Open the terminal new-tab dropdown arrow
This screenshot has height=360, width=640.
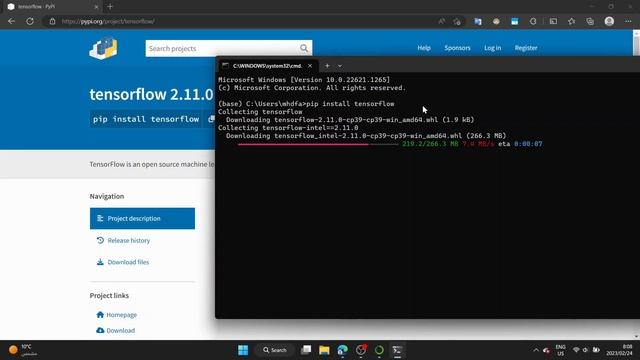pos(340,66)
